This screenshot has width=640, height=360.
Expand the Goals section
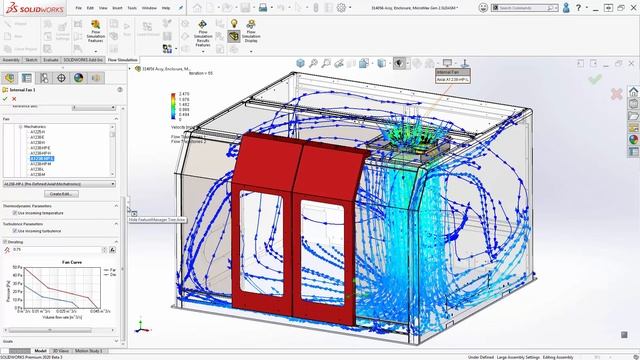(116, 341)
